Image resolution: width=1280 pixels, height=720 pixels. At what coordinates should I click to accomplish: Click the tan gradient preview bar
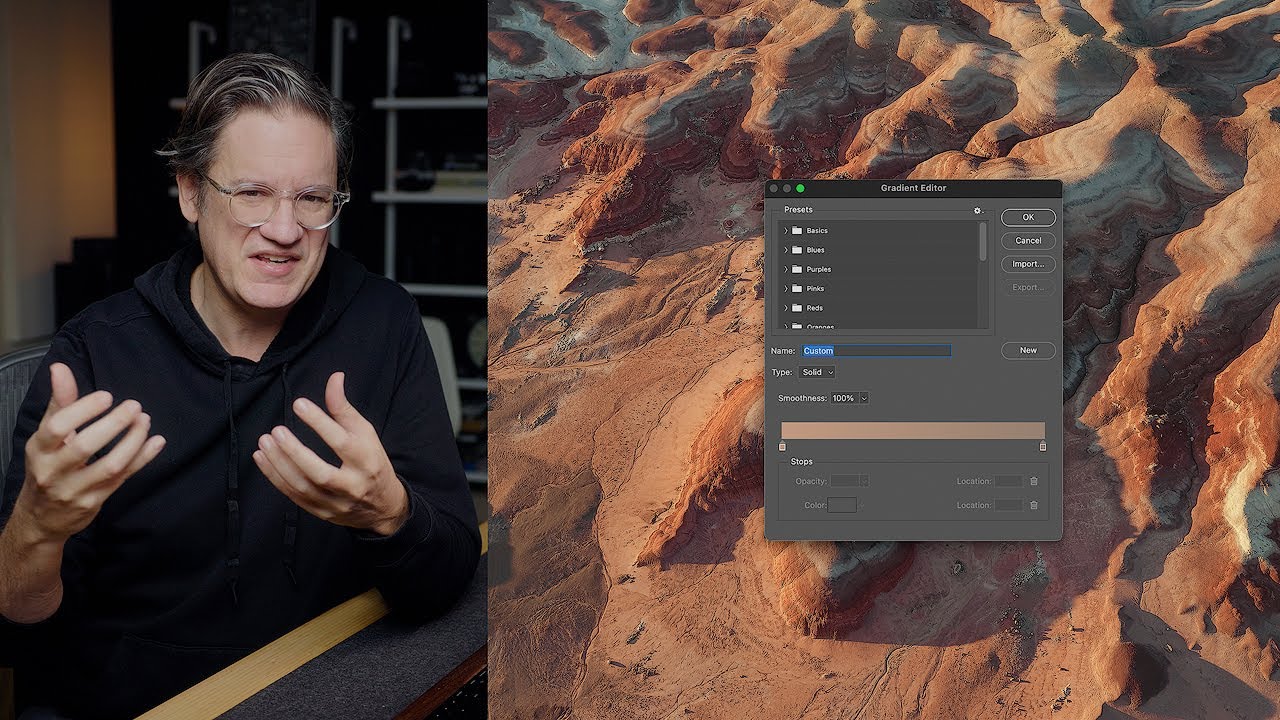click(913, 430)
